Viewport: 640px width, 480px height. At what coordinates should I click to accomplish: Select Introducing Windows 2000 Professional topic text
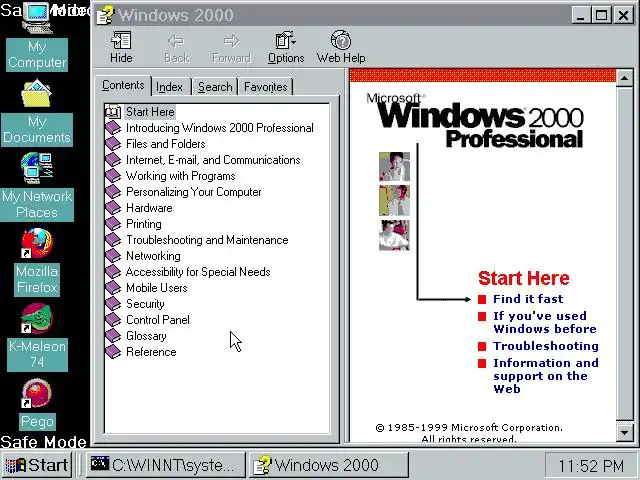pyautogui.click(x=220, y=128)
